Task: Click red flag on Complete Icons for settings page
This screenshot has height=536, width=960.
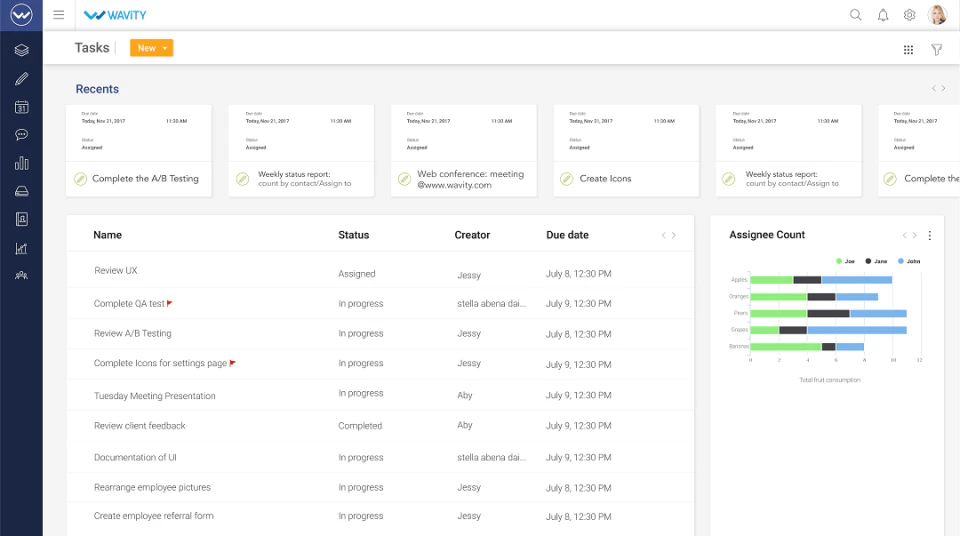Action: (232, 363)
